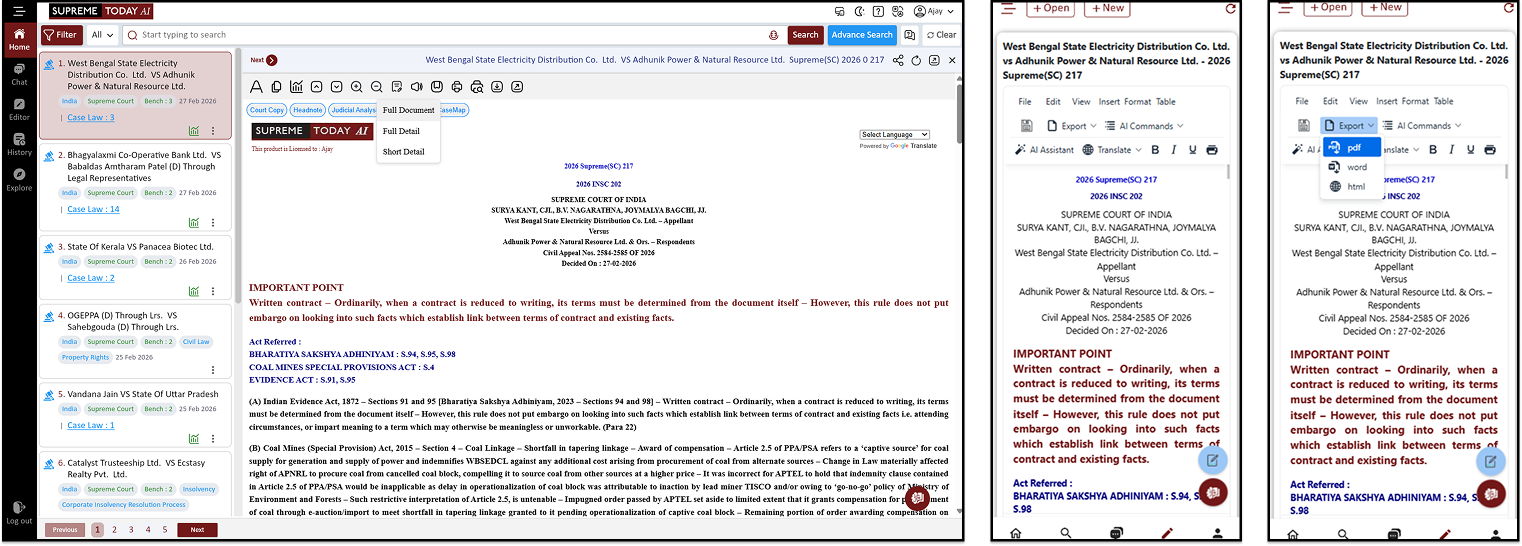1522x546 pixels.
Task: Open Translate dropdown in middle phone view
Action: point(1111,150)
